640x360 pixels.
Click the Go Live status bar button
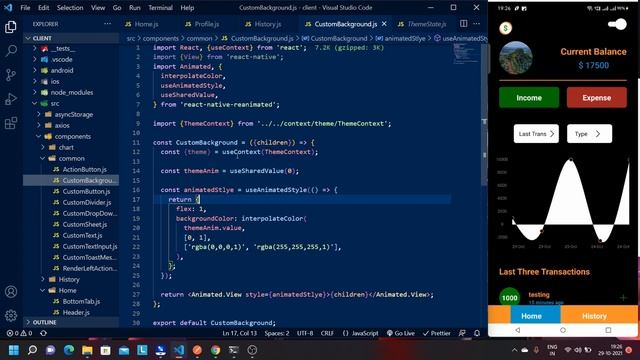pyautogui.click(x=400, y=333)
